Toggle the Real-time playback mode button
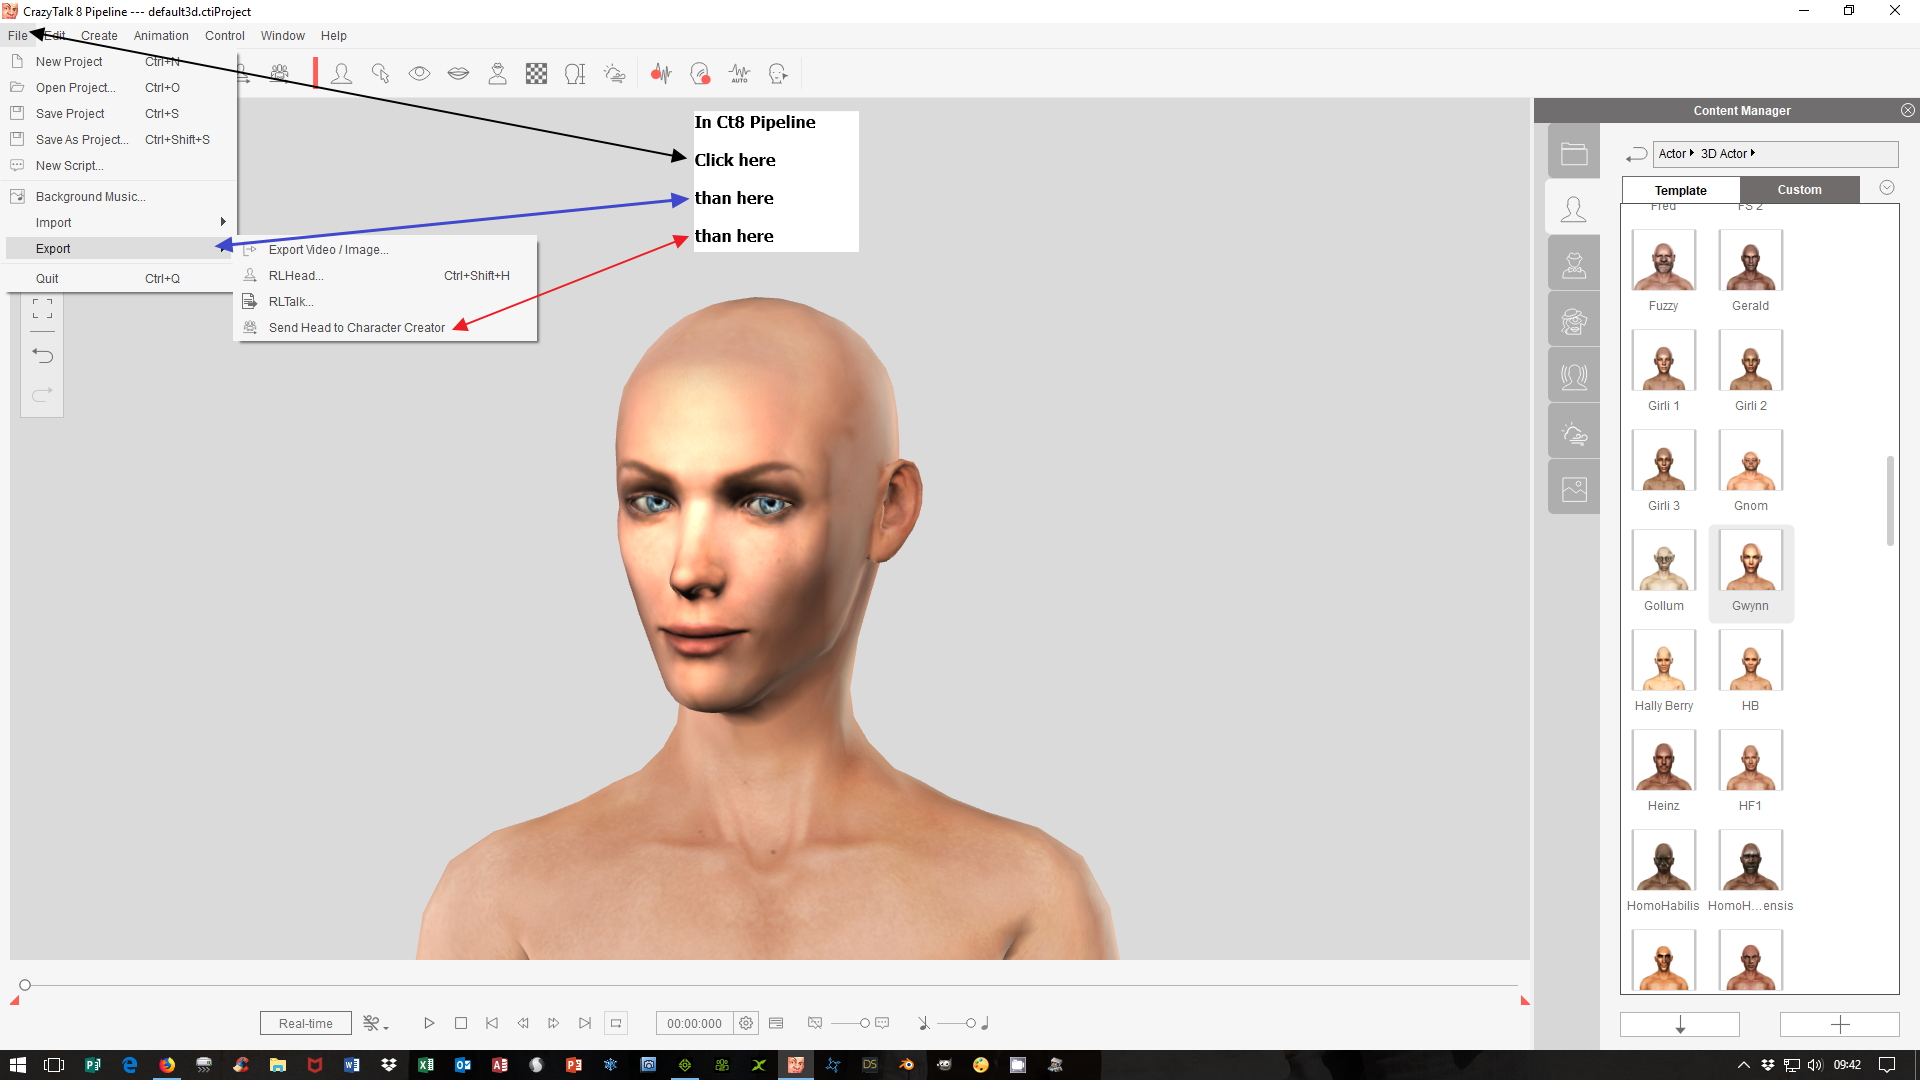 coord(306,1023)
